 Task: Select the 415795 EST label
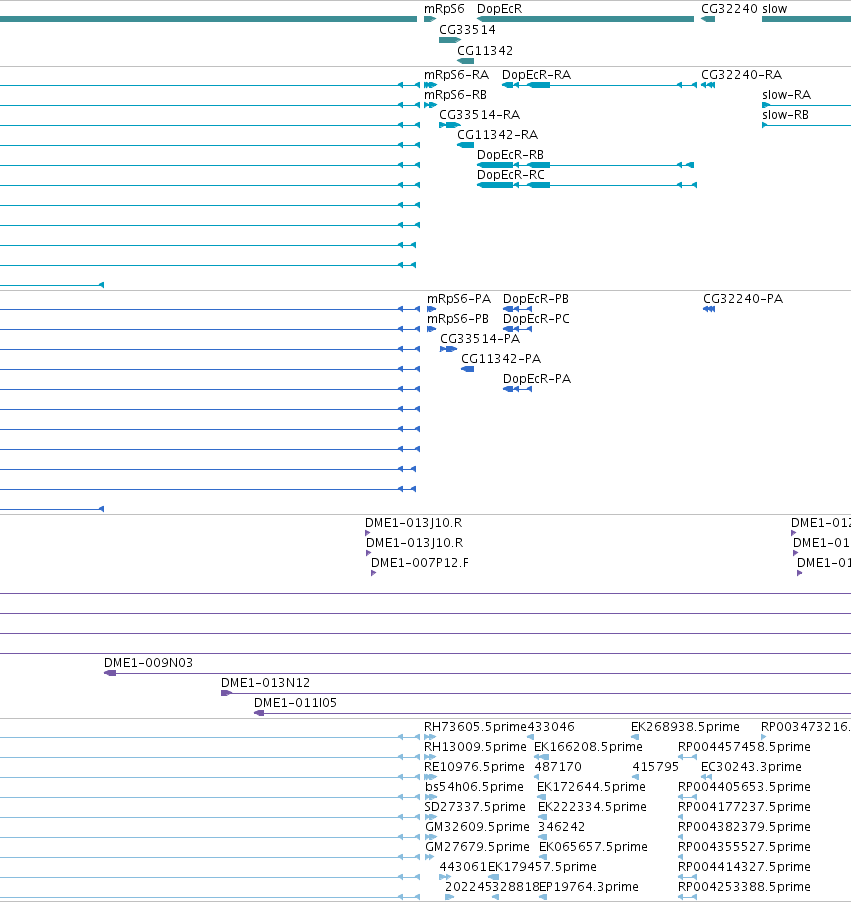(655, 767)
